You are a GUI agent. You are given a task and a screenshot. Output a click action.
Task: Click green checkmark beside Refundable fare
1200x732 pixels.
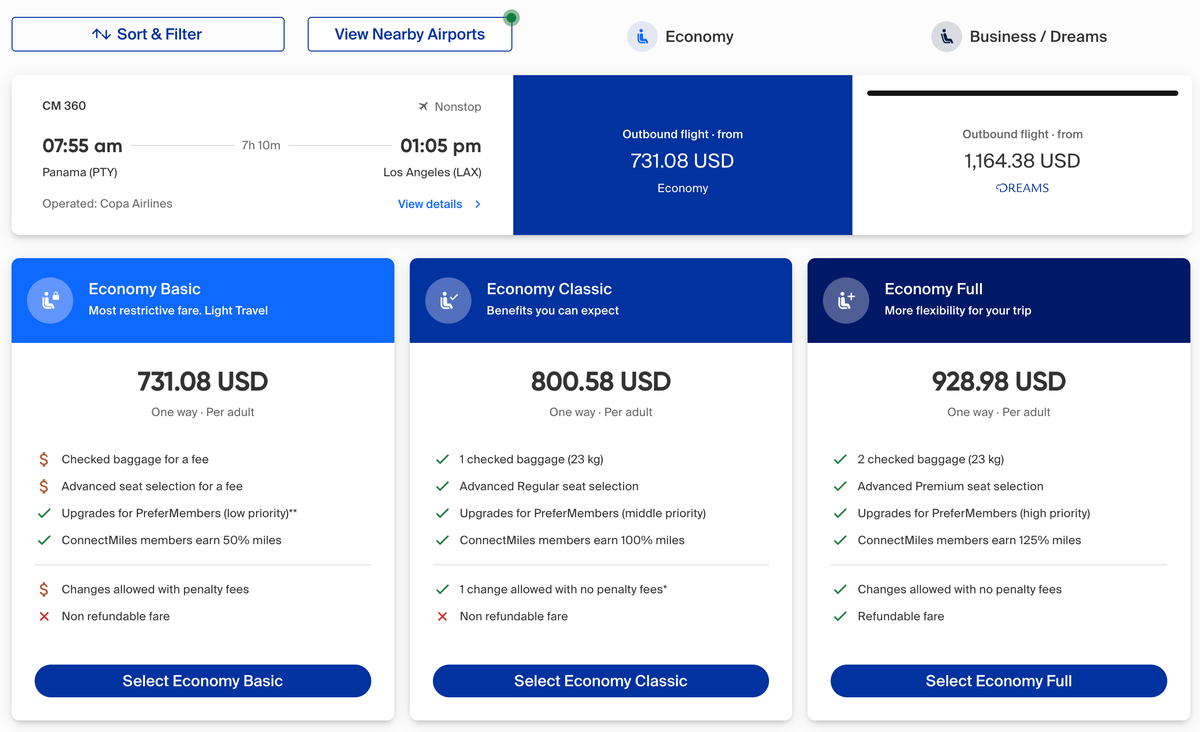840,617
